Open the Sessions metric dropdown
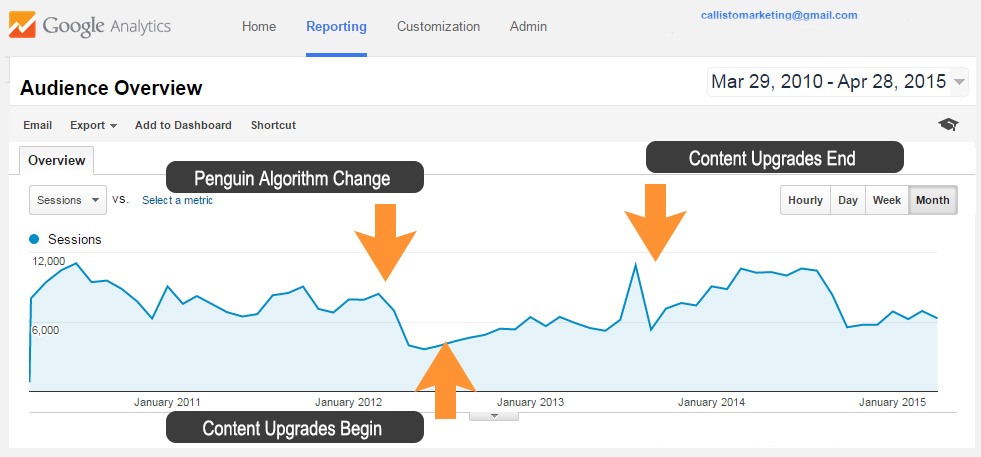Viewport: 981px width, 457px height. pyautogui.click(x=68, y=200)
